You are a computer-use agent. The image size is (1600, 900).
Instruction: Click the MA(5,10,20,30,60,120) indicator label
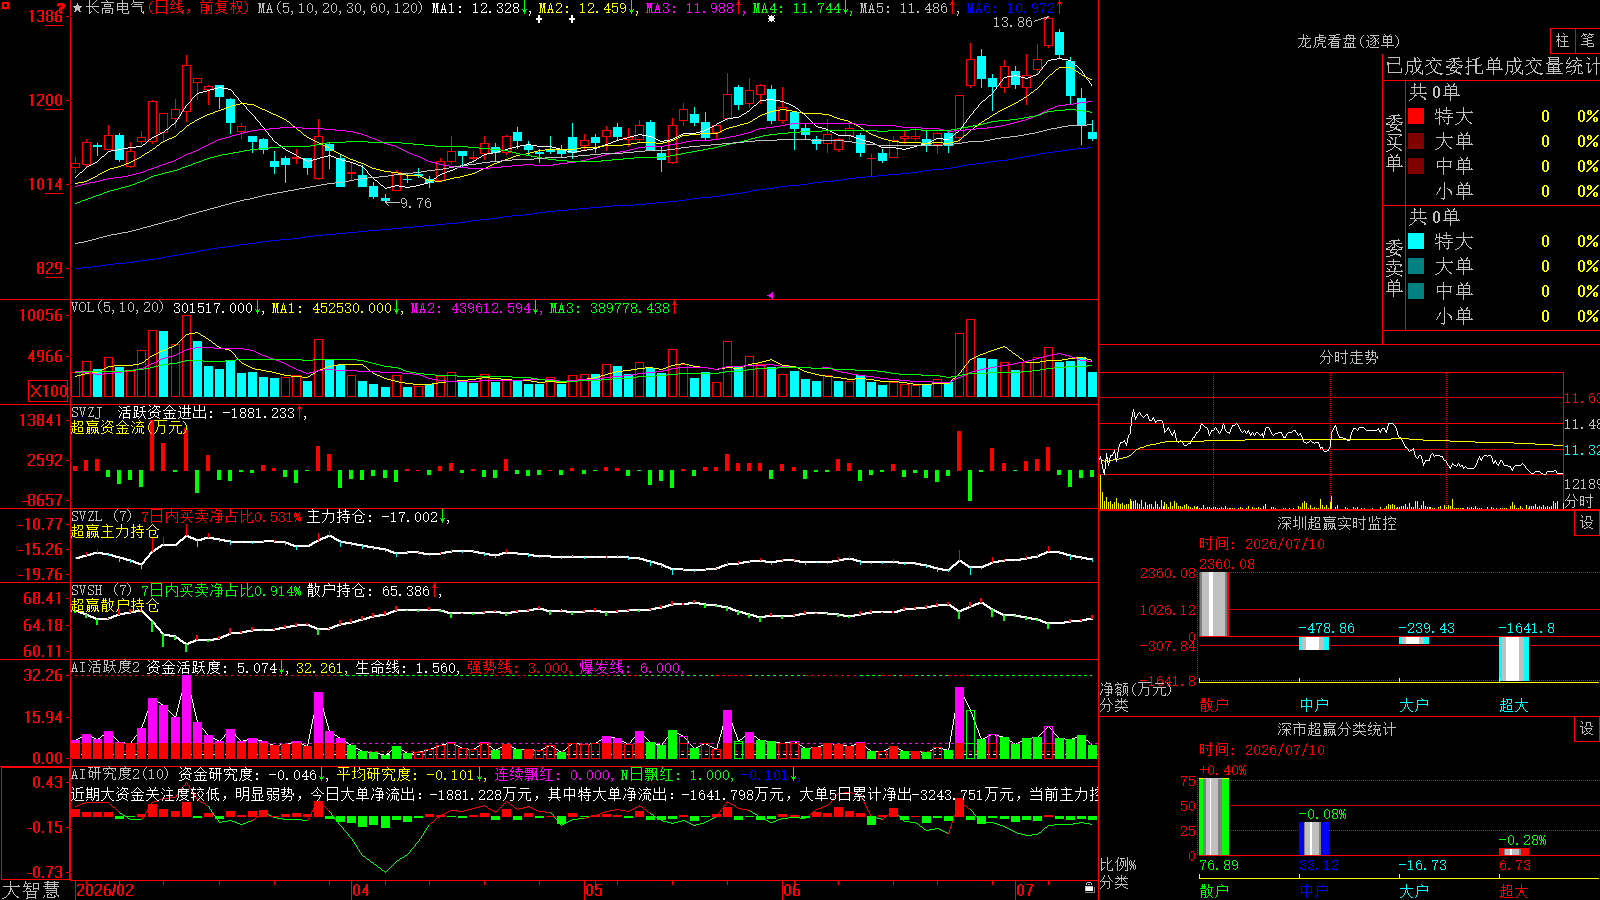click(x=341, y=8)
